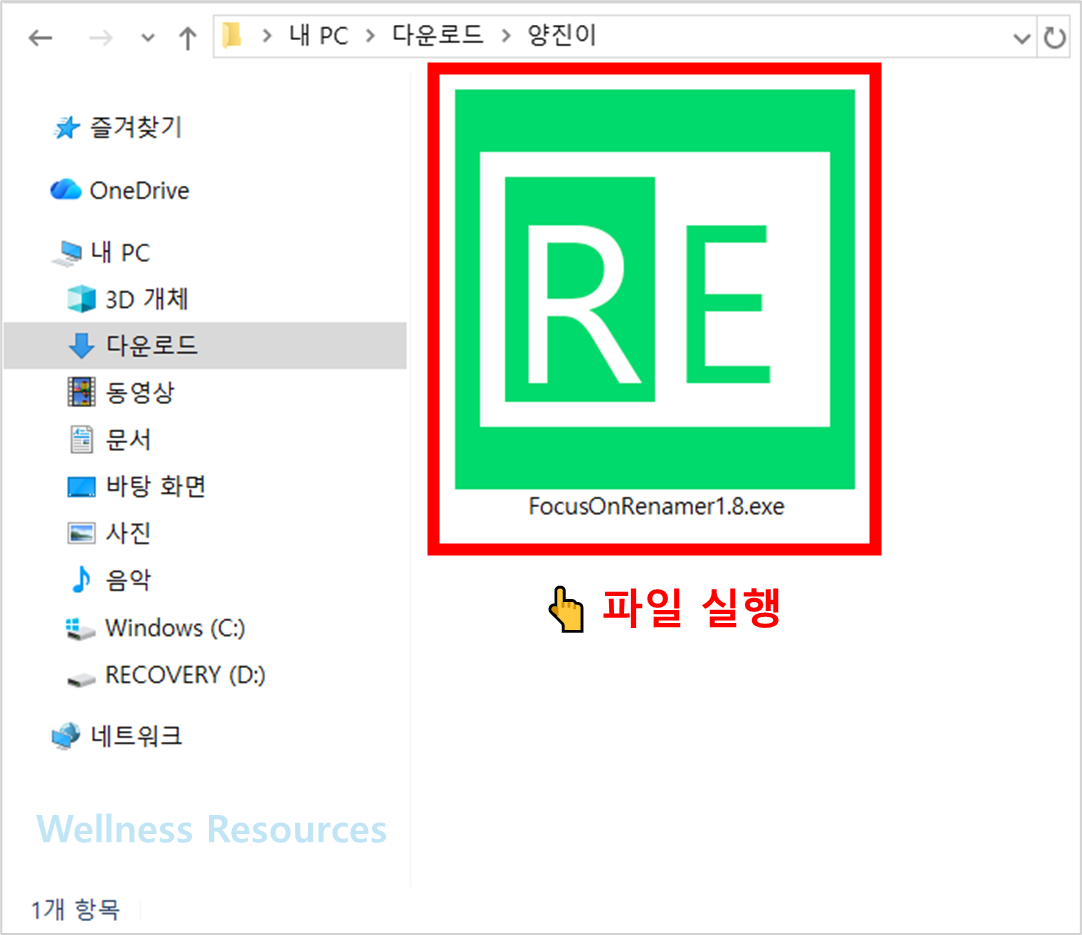Select OneDrive in navigation pane
The width and height of the screenshot is (1082, 935).
139,190
